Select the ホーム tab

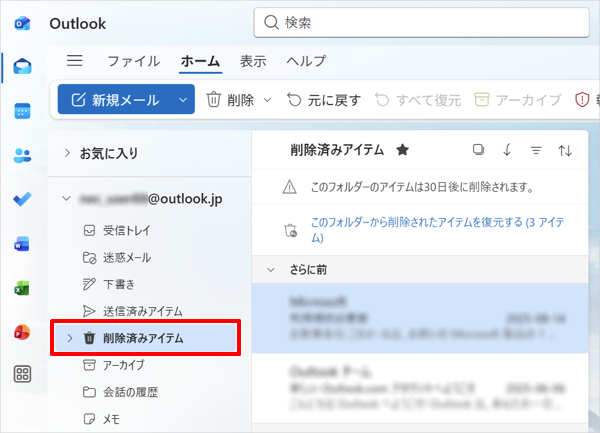click(x=201, y=61)
